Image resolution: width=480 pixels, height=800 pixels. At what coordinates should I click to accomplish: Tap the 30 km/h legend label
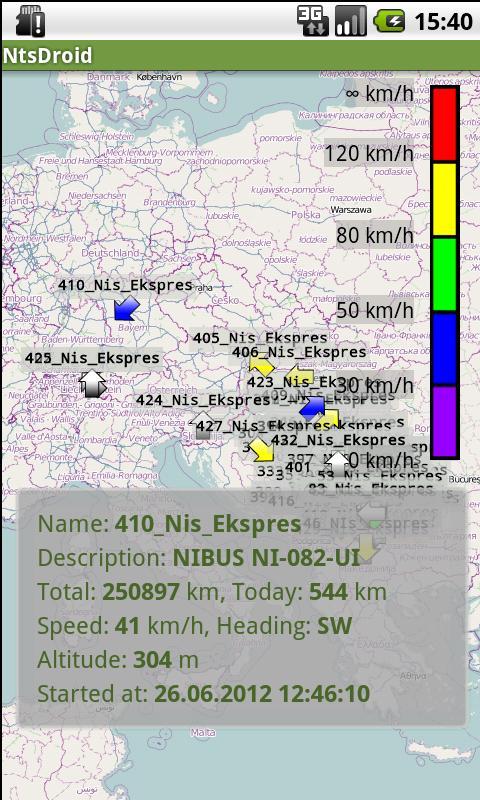click(374, 386)
